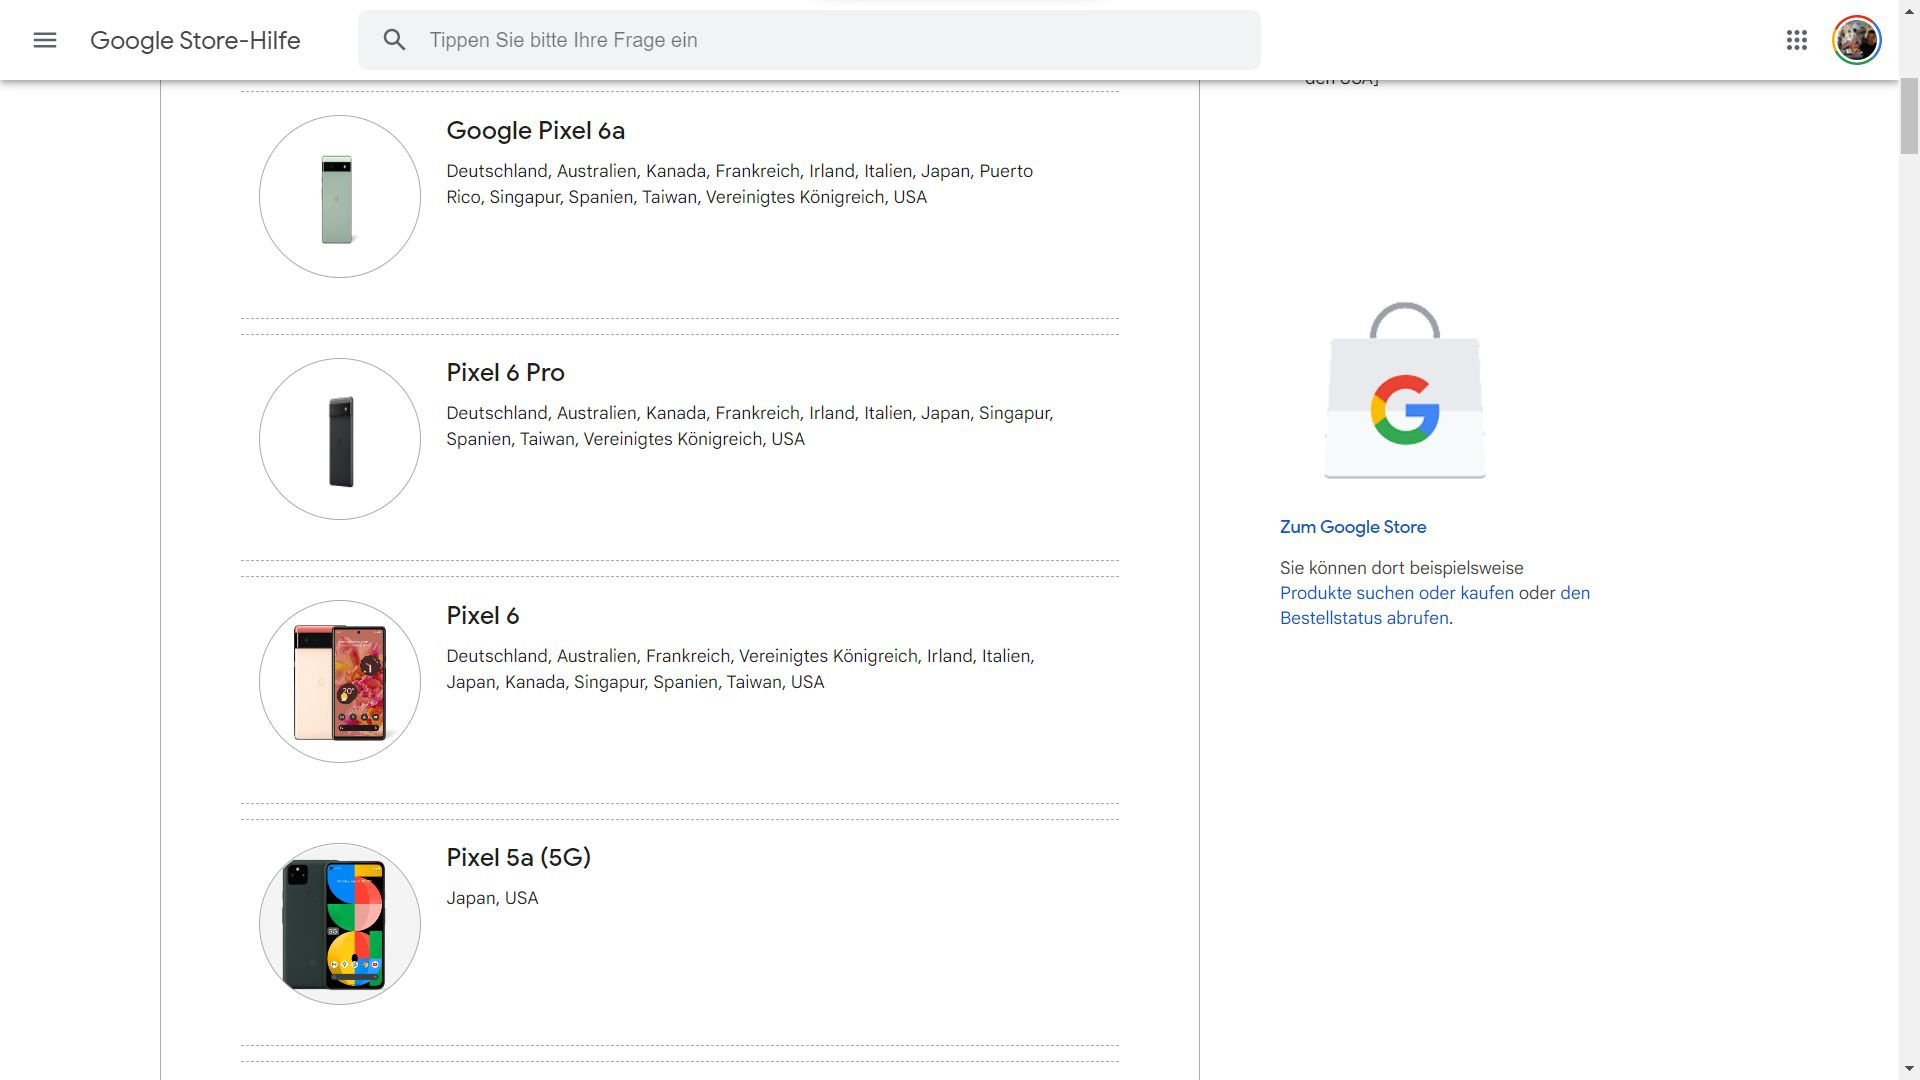Open the Google account profile avatar
The image size is (1920, 1080).
pyautogui.click(x=1856, y=40)
